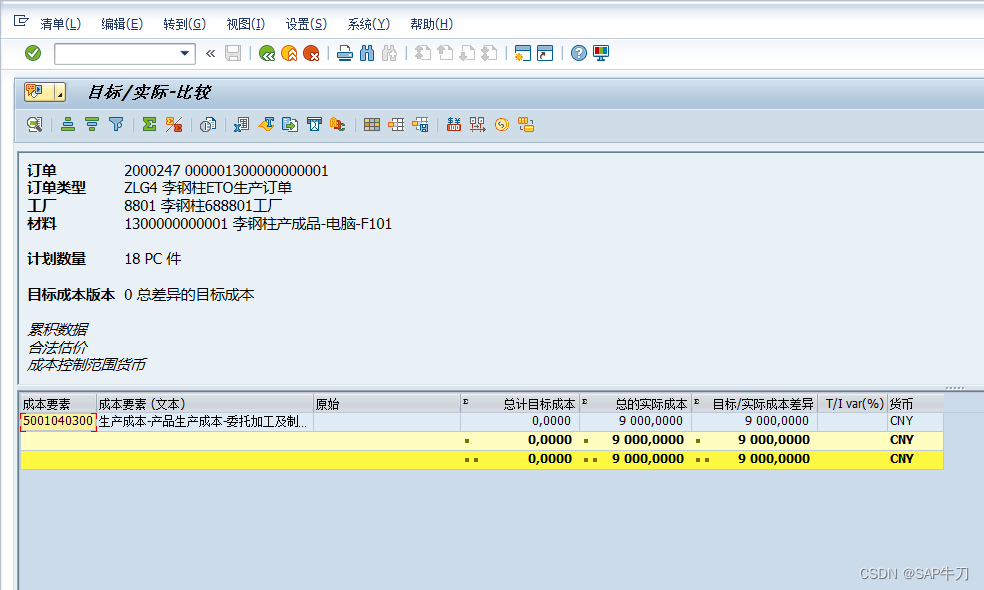Click the Previous Page icon
The height and width of the screenshot is (590, 984).
click(445, 53)
